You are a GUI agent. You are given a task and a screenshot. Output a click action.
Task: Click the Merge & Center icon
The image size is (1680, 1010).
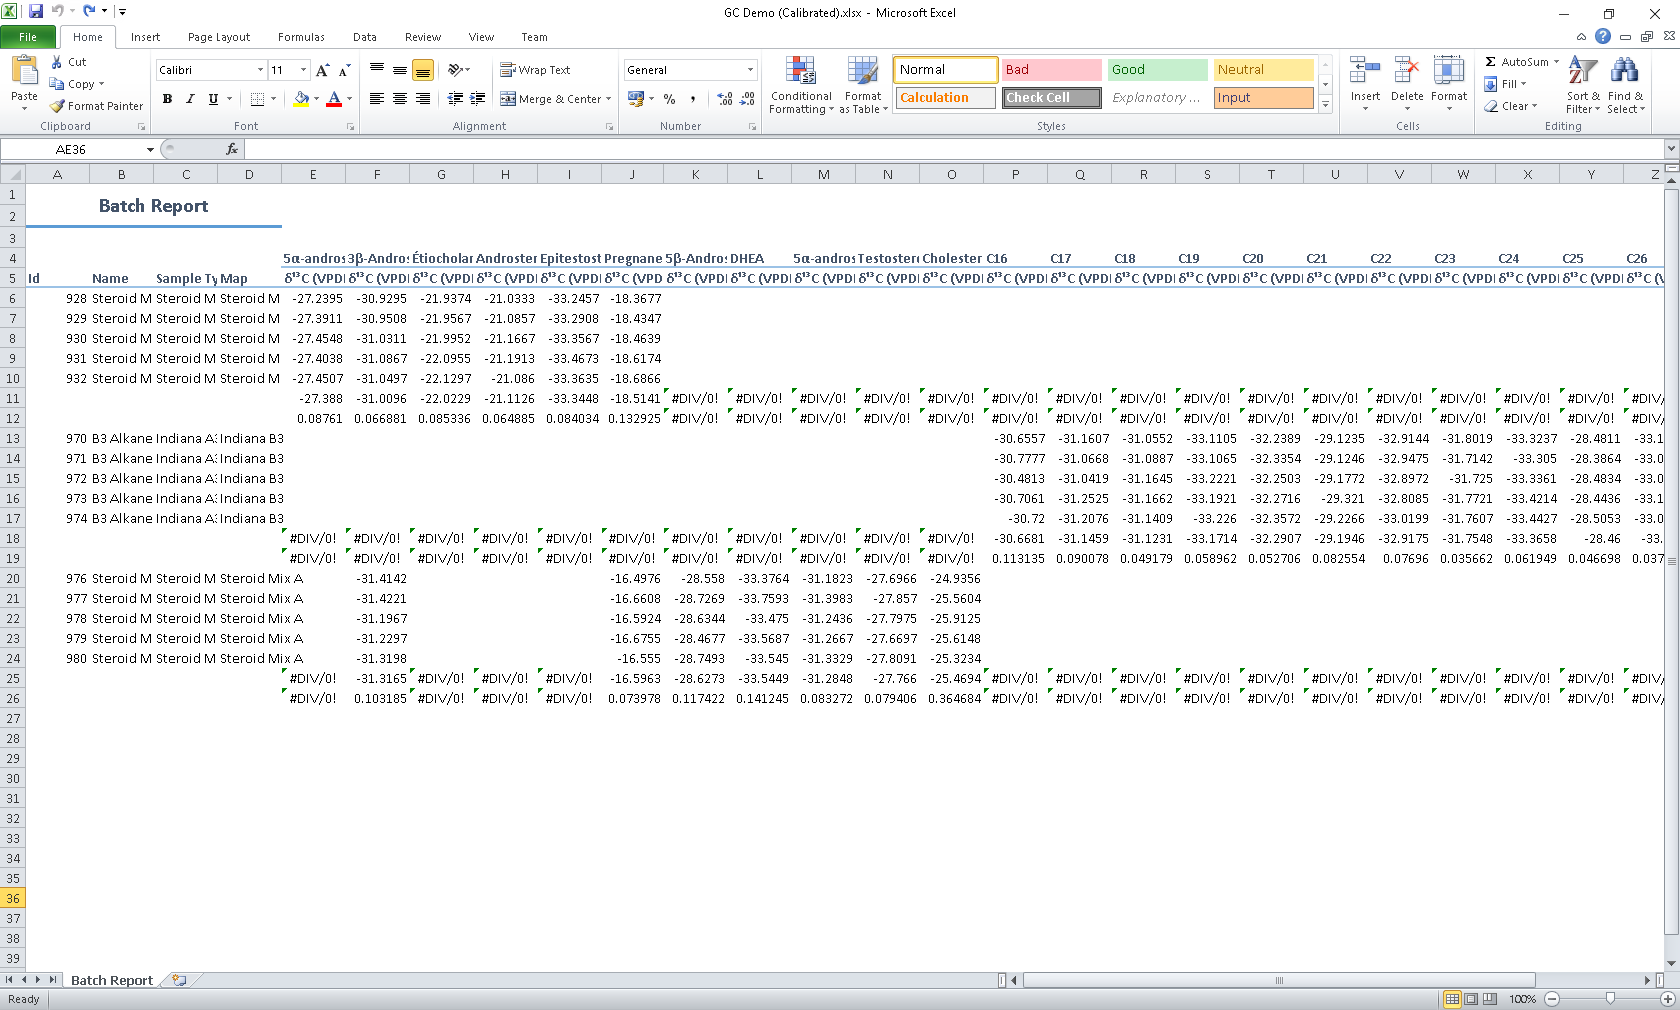pyautogui.click(x=508, y=99)
